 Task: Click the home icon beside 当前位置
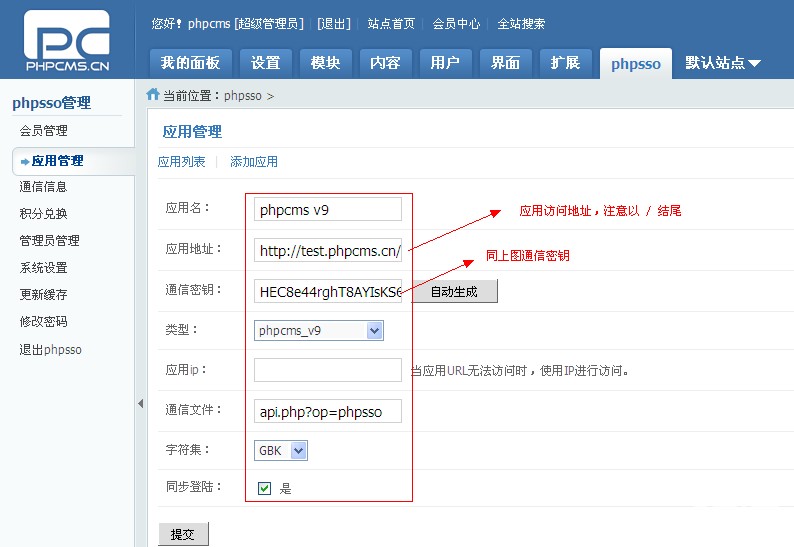[153, 94]
